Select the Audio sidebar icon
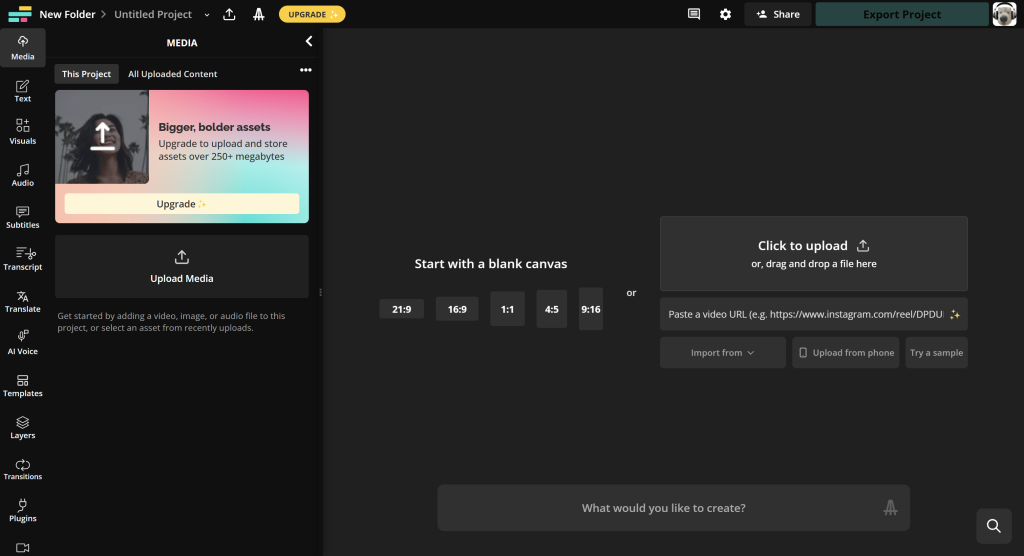Screen dimensions: 1024x556 click(x=22, y=174)
